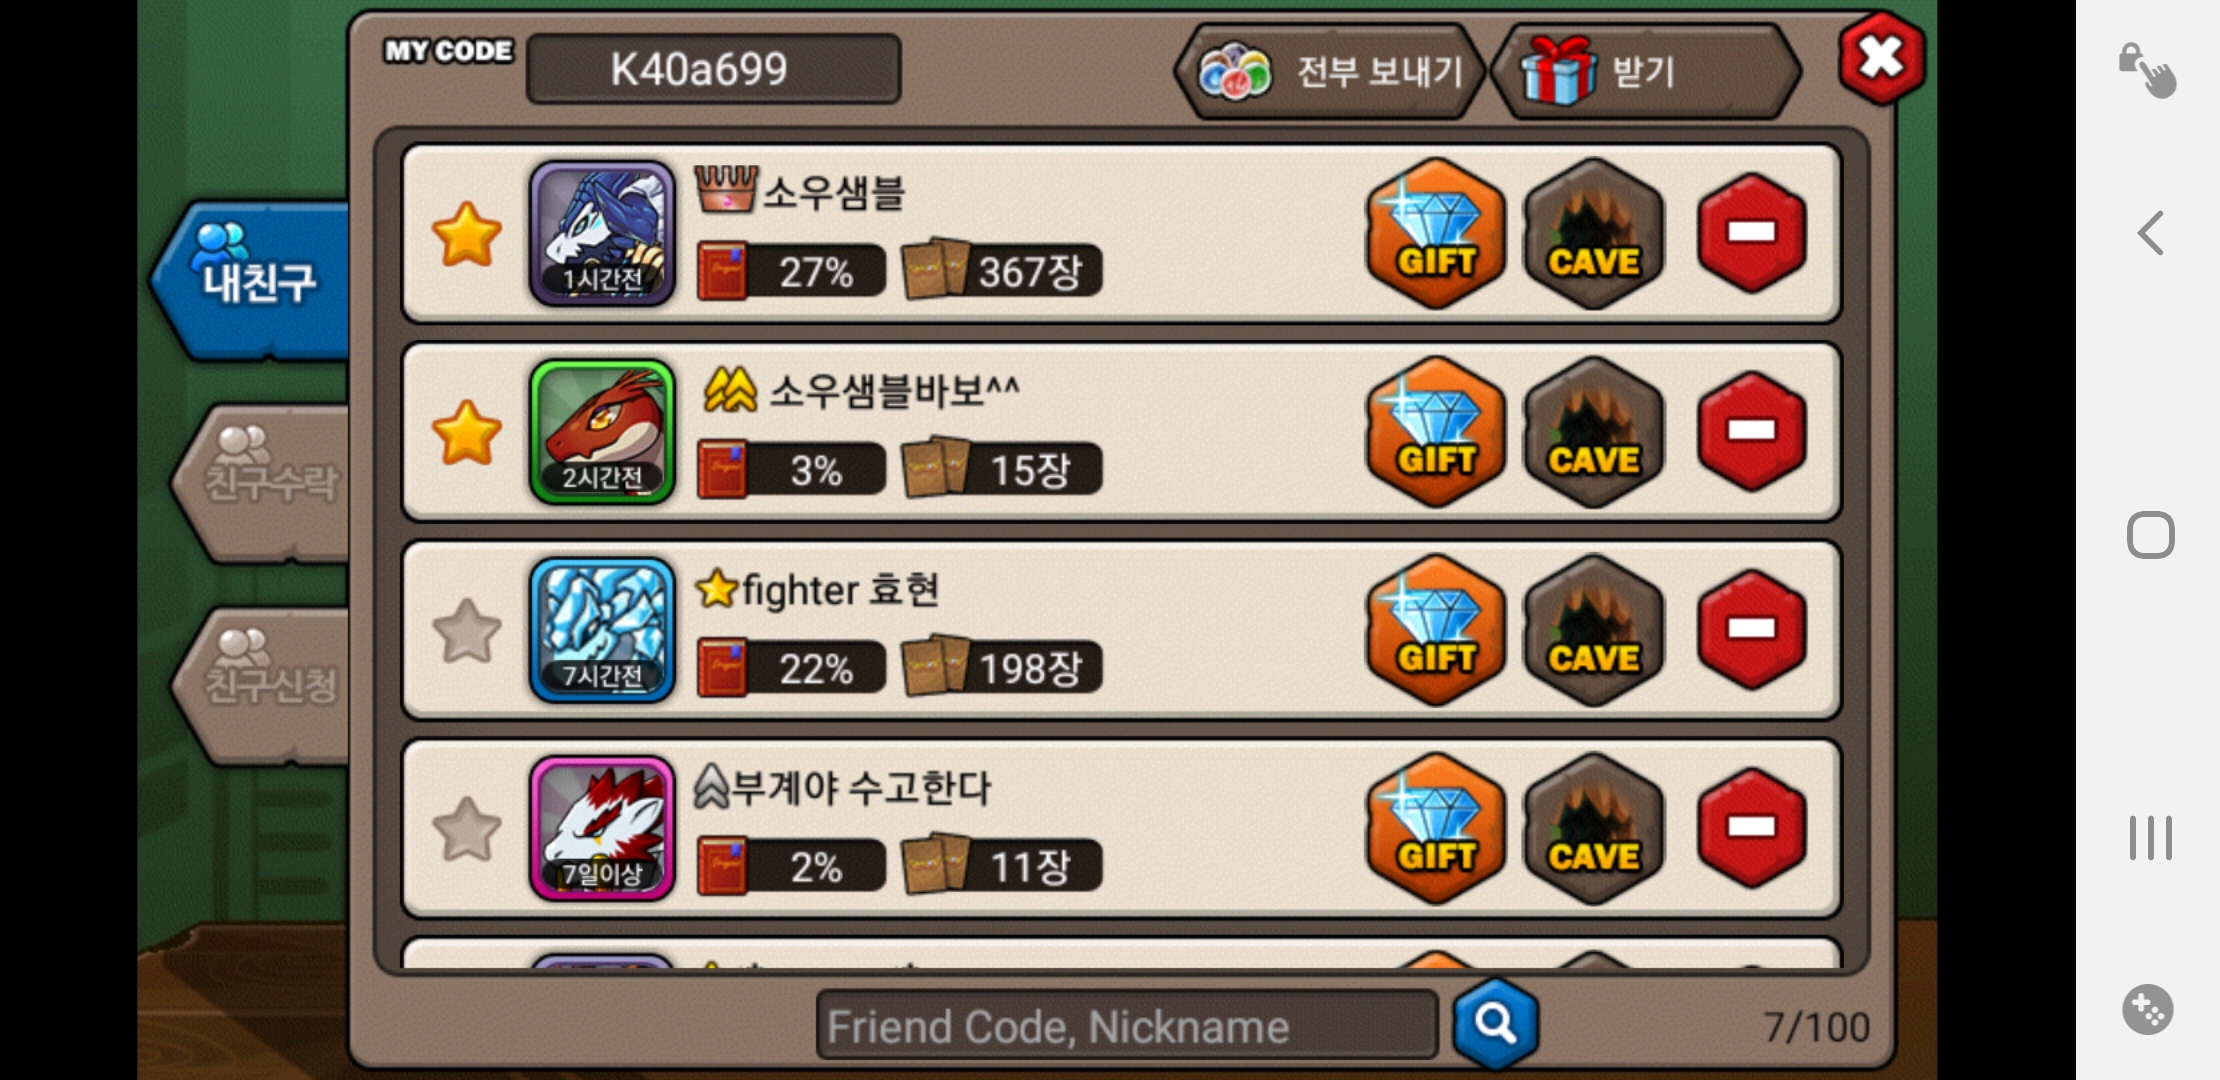Select the 내친구 tab
2220x1080 pixels.
(x=252, y=280)
